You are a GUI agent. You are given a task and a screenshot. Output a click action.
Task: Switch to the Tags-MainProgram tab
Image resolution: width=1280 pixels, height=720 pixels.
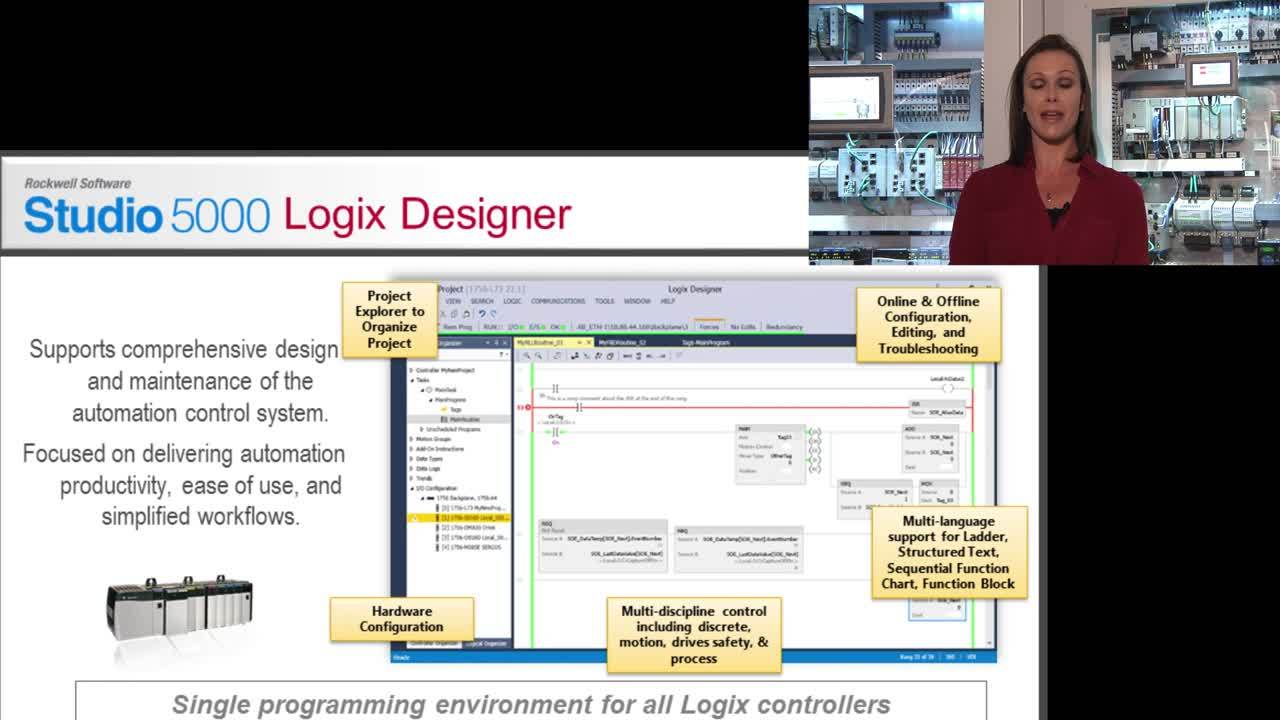(706, 342)
